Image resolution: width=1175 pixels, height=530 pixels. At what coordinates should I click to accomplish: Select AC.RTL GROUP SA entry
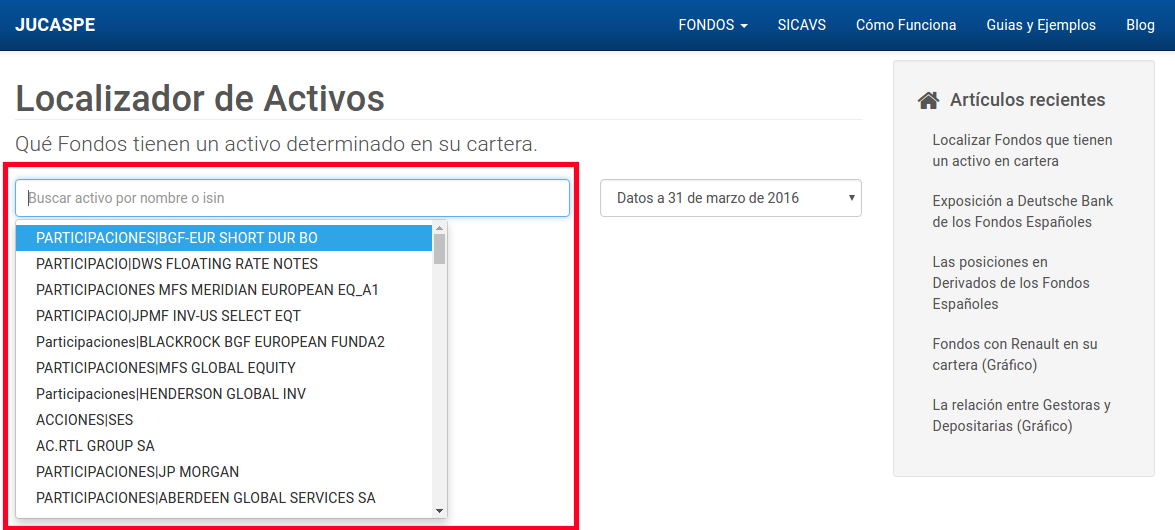(x=224, y=445)
